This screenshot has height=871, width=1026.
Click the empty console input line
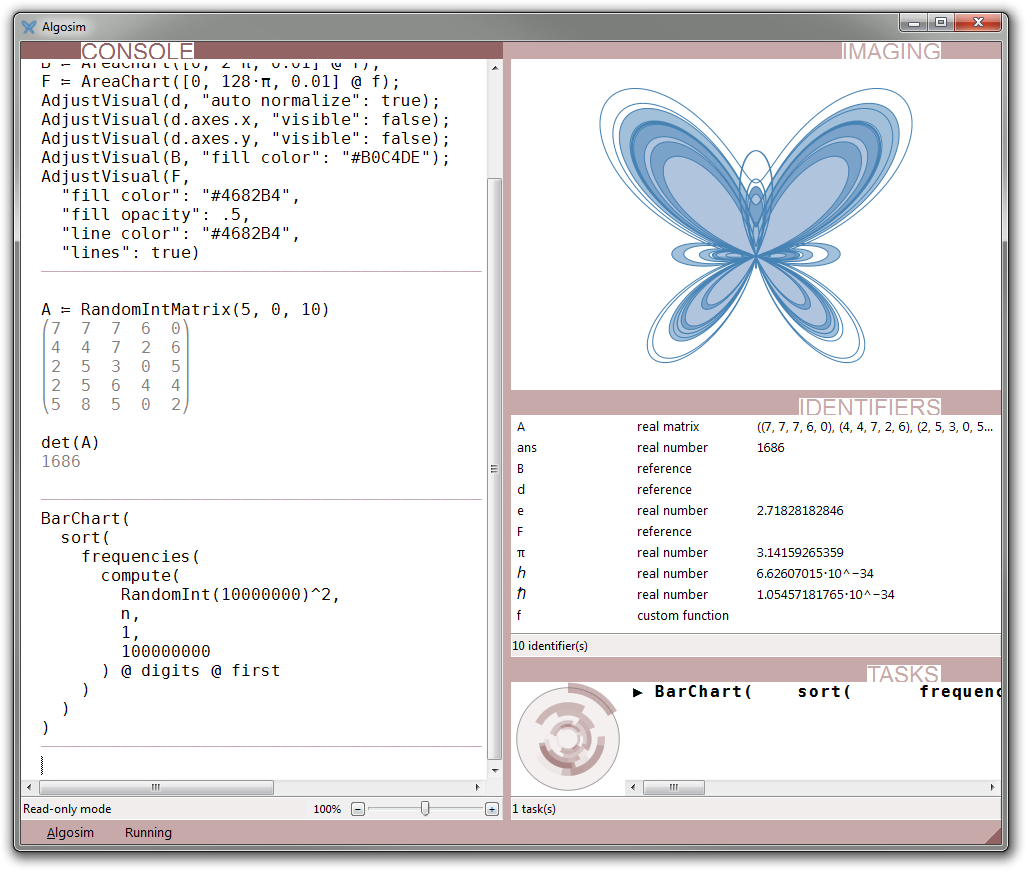point(250,765)
